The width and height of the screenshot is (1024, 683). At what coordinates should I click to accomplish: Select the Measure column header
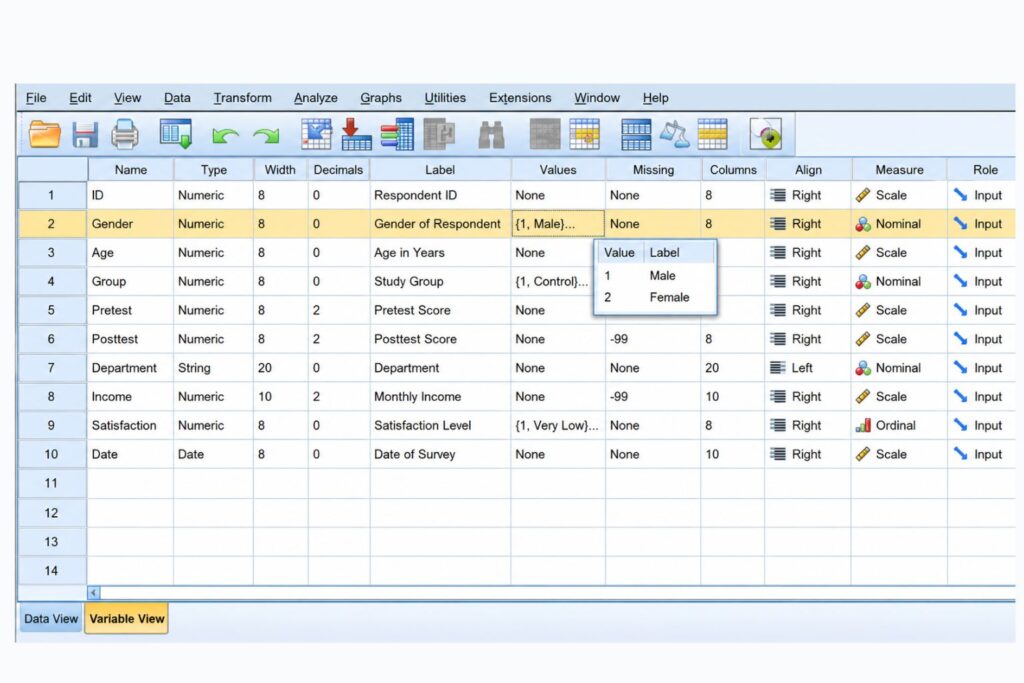[x=899, y=170]
